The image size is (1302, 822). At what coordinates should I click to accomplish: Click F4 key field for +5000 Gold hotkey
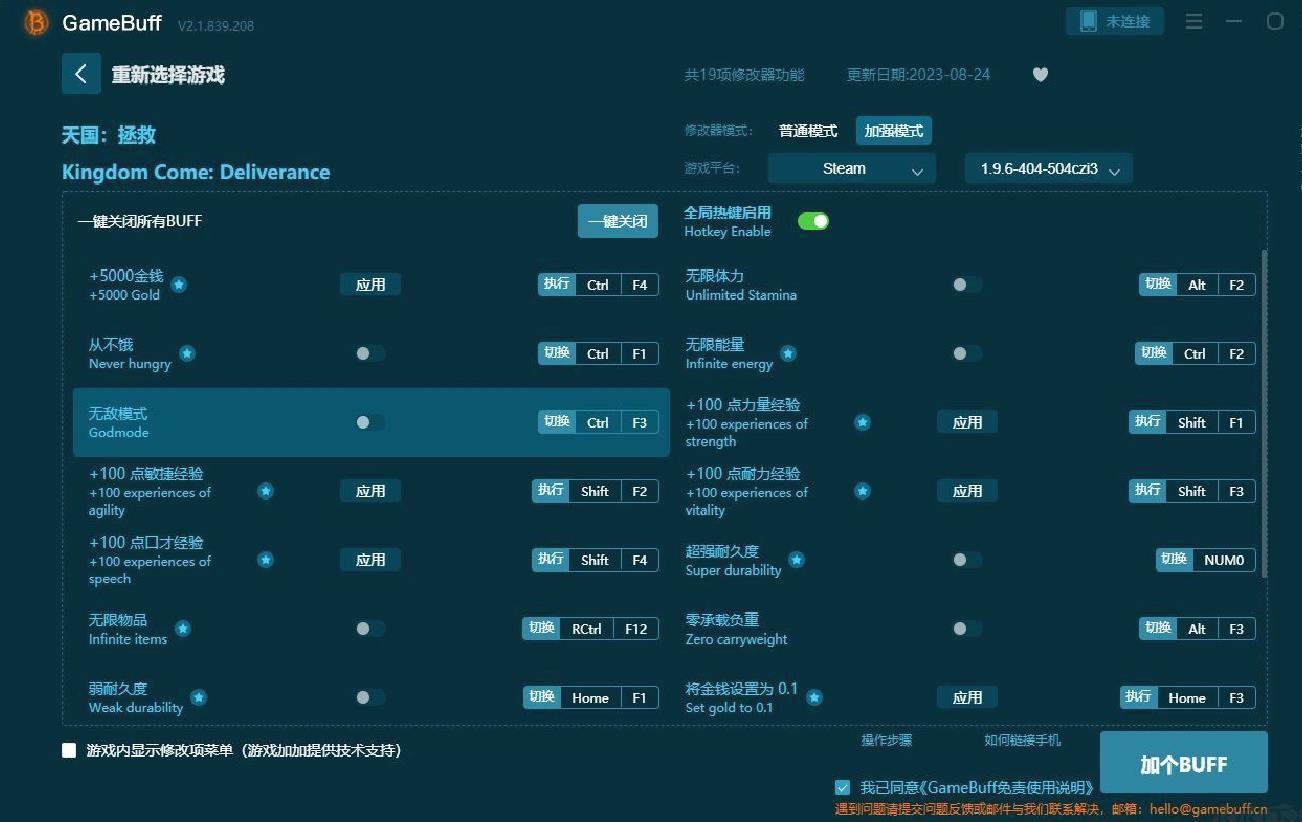pyautogui.click(x=639, y=285)
